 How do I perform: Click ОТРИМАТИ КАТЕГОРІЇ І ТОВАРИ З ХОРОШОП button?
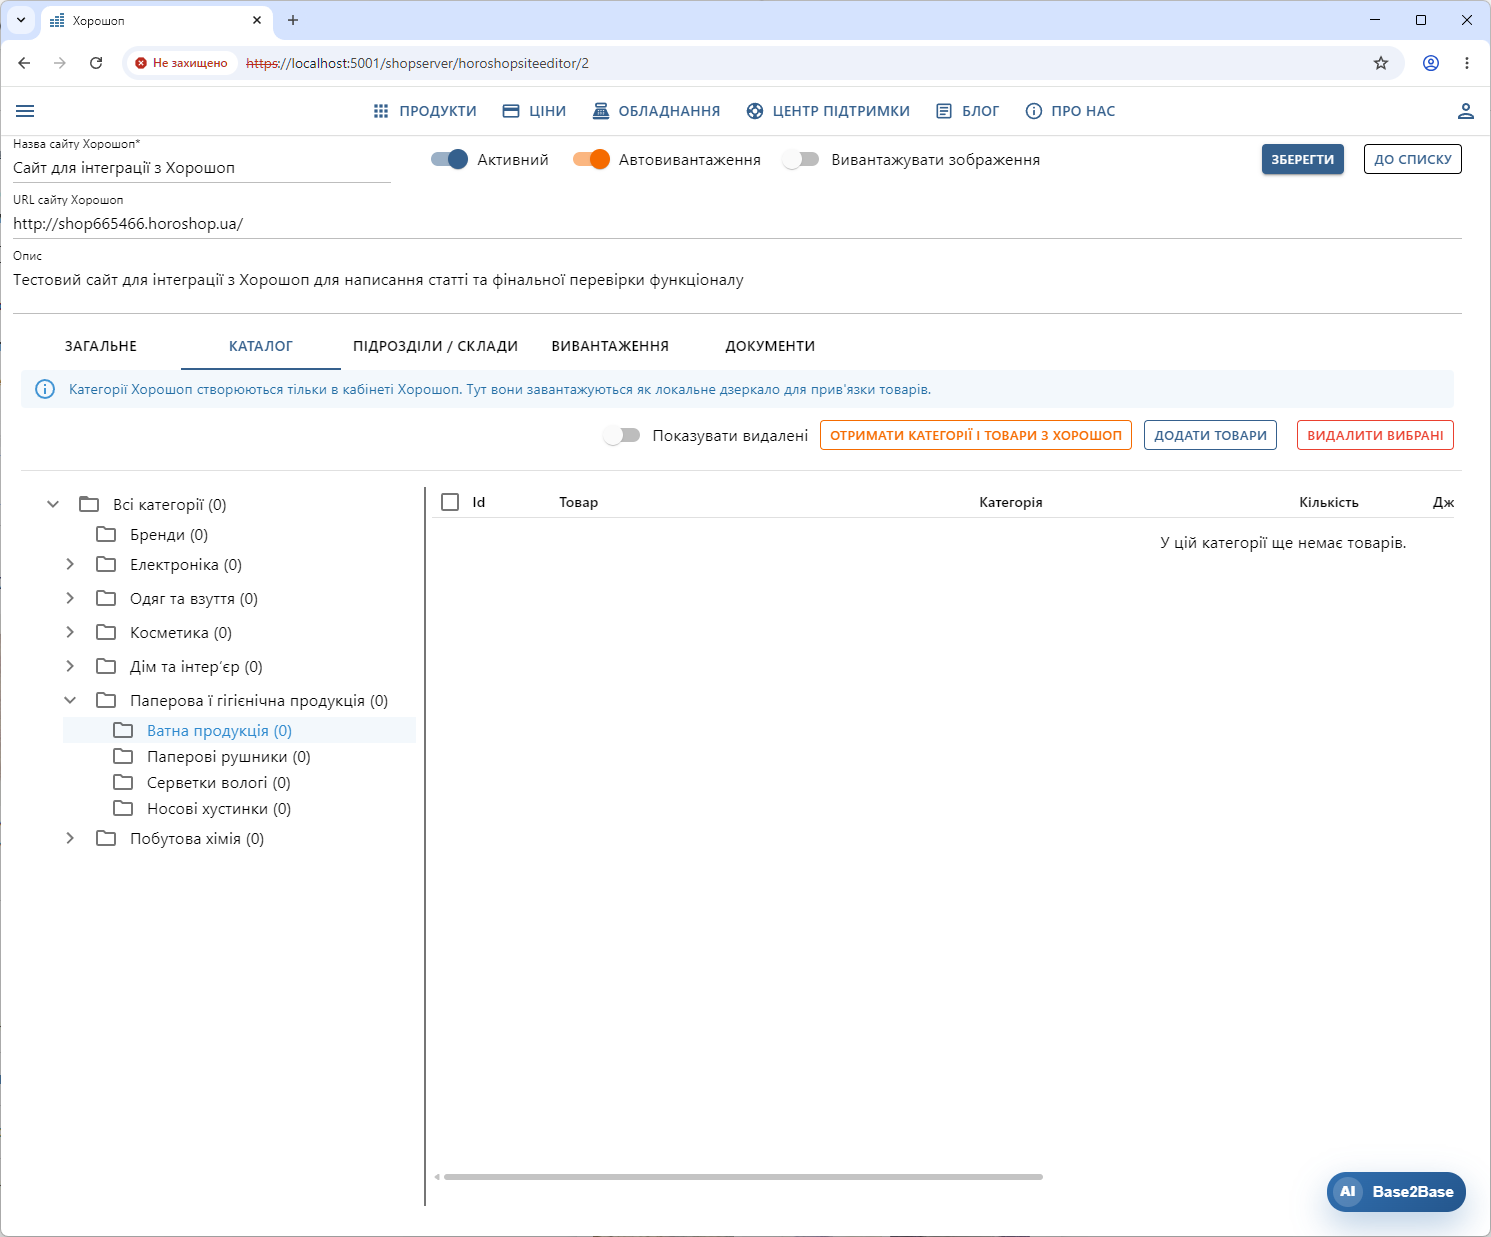click(976, 435)
